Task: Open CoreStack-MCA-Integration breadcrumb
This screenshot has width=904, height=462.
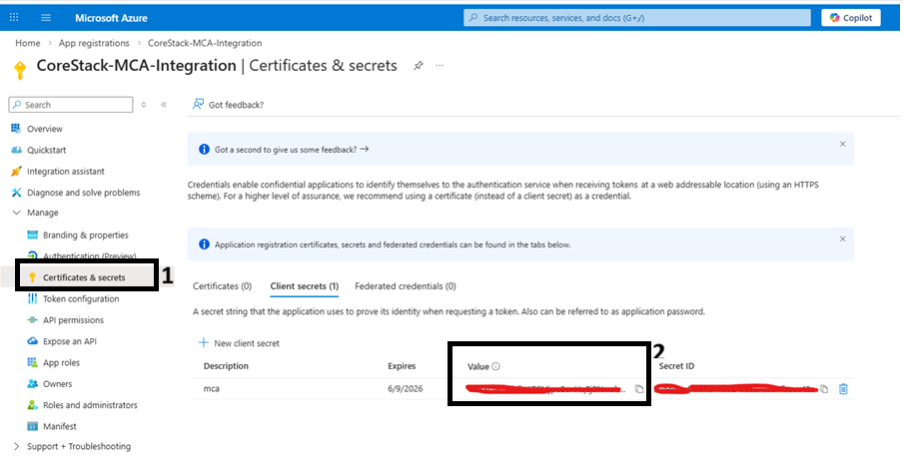Action: pyautogui.click(x=205, y=43)
